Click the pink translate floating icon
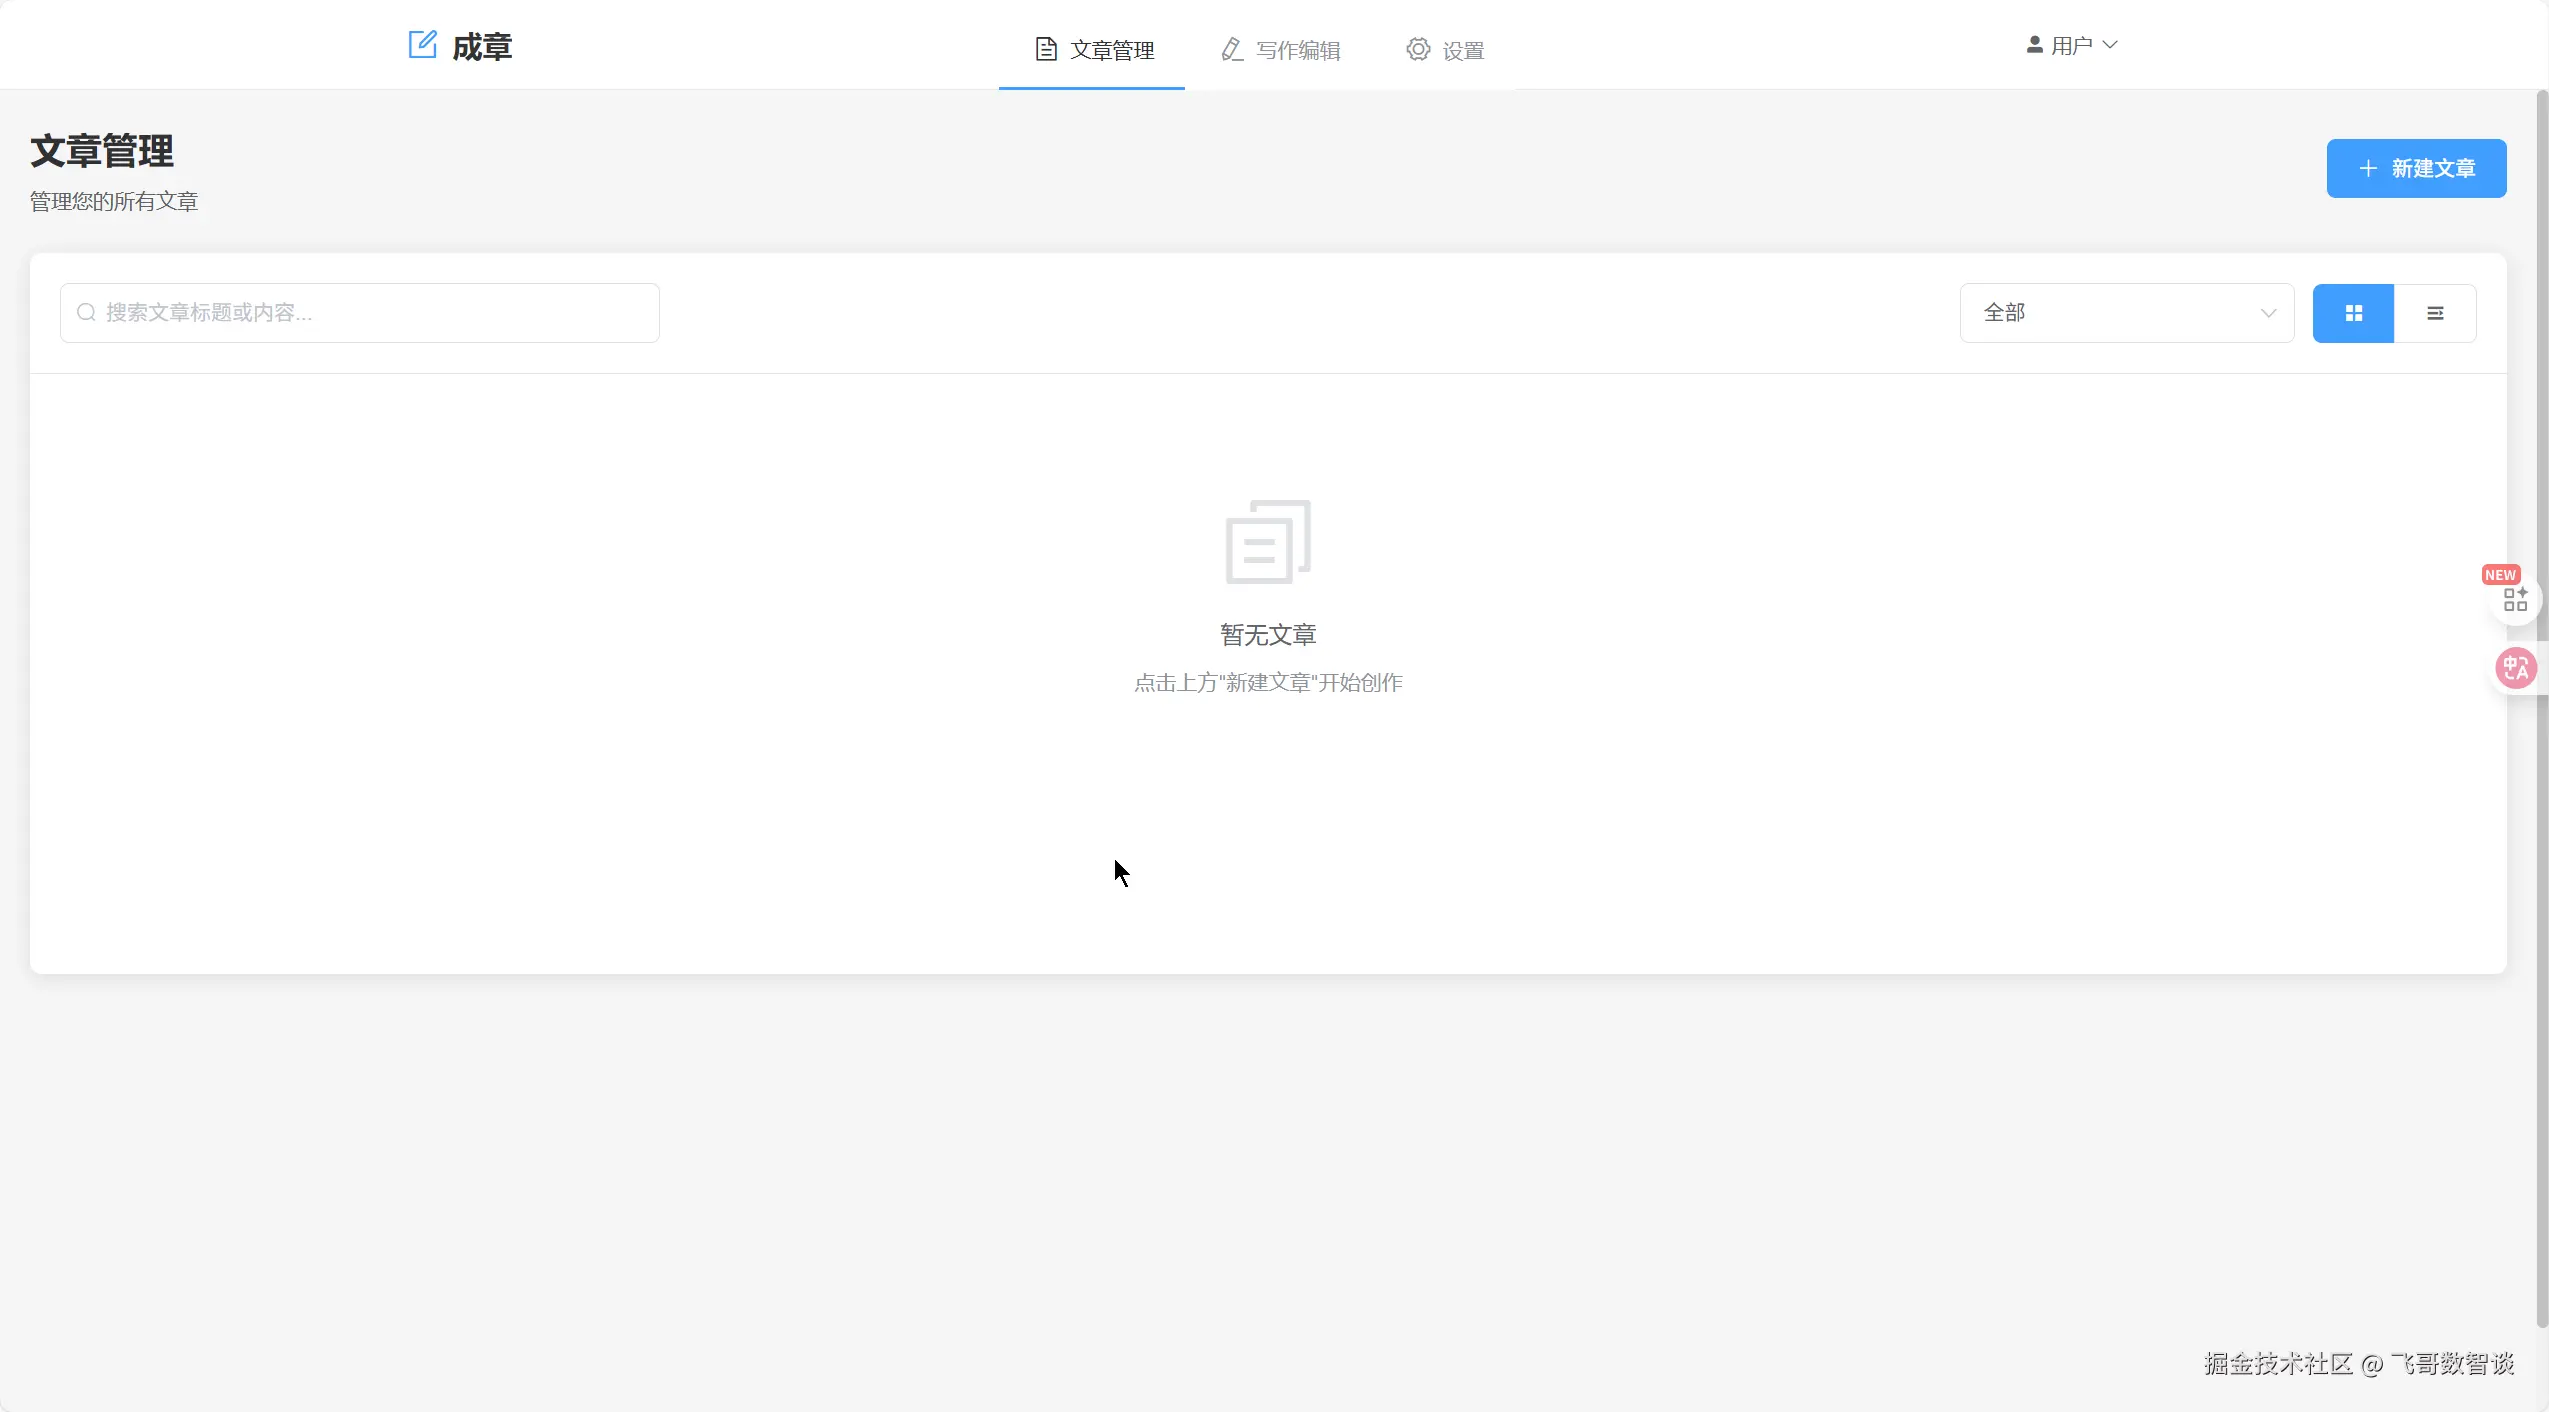Image resolution: width=2549 pixels, height=1412 pixels. 2515,668
